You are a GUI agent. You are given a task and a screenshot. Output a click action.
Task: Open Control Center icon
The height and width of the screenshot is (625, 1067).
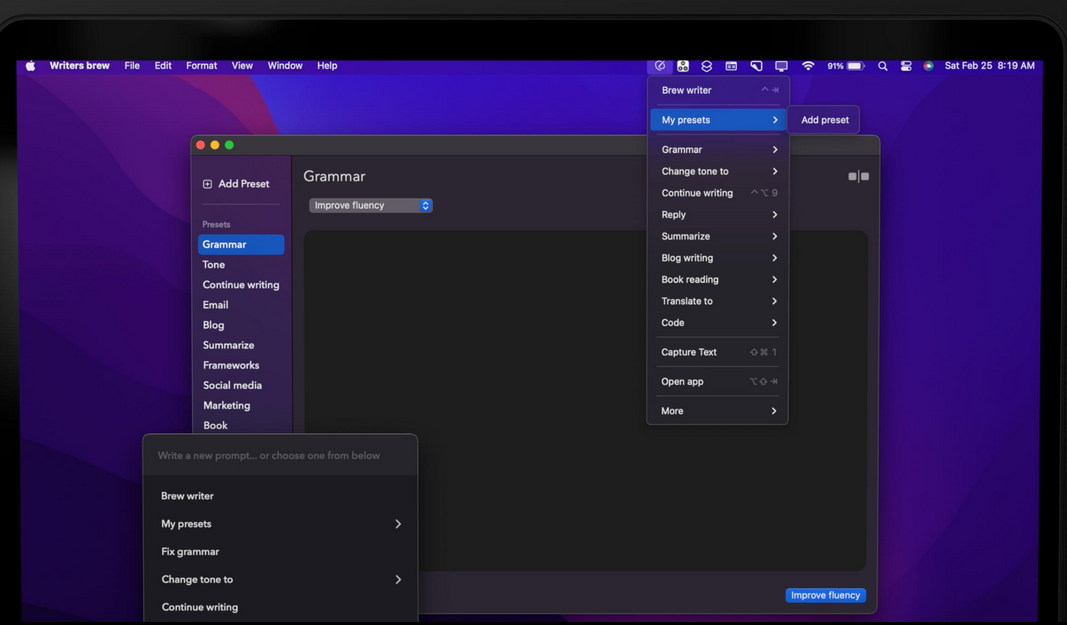point(906,66)
